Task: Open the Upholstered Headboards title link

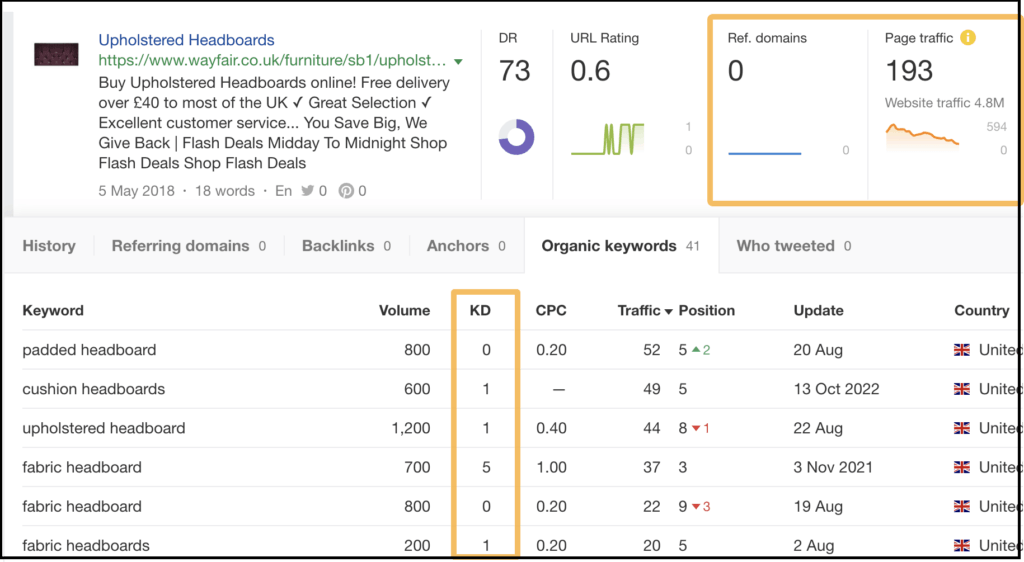Action: pyautogui.click(x=186, y=40)
